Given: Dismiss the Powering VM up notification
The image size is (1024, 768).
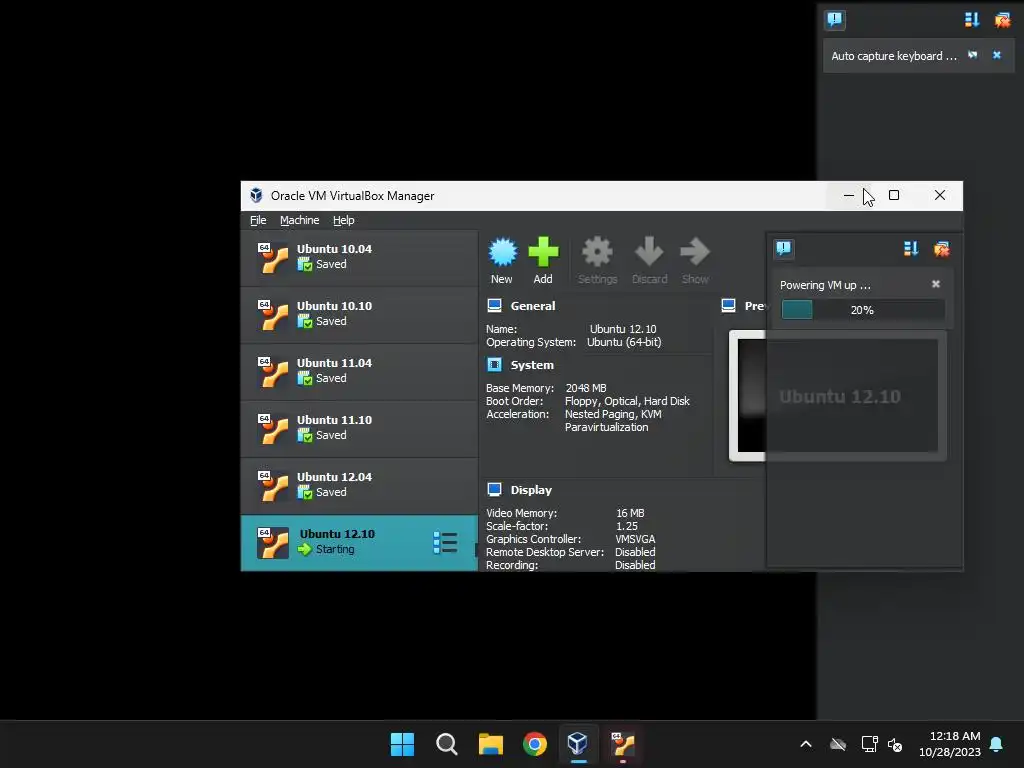Looking at the screenshot, I should click(x=936, y=284).
